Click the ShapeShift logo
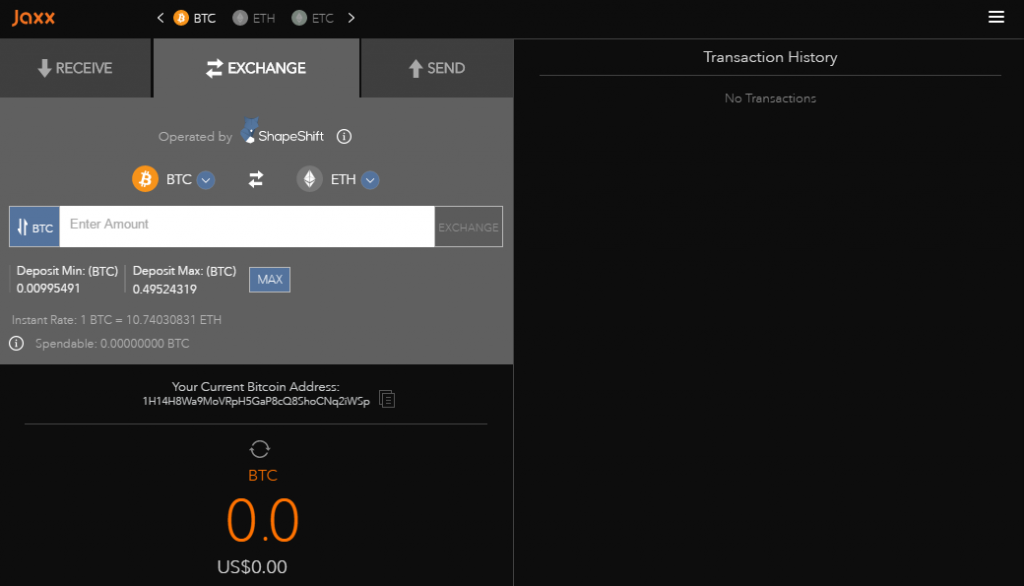This screenshot has width=1024, height=586. pyautogui.click(x=282, y=133)
